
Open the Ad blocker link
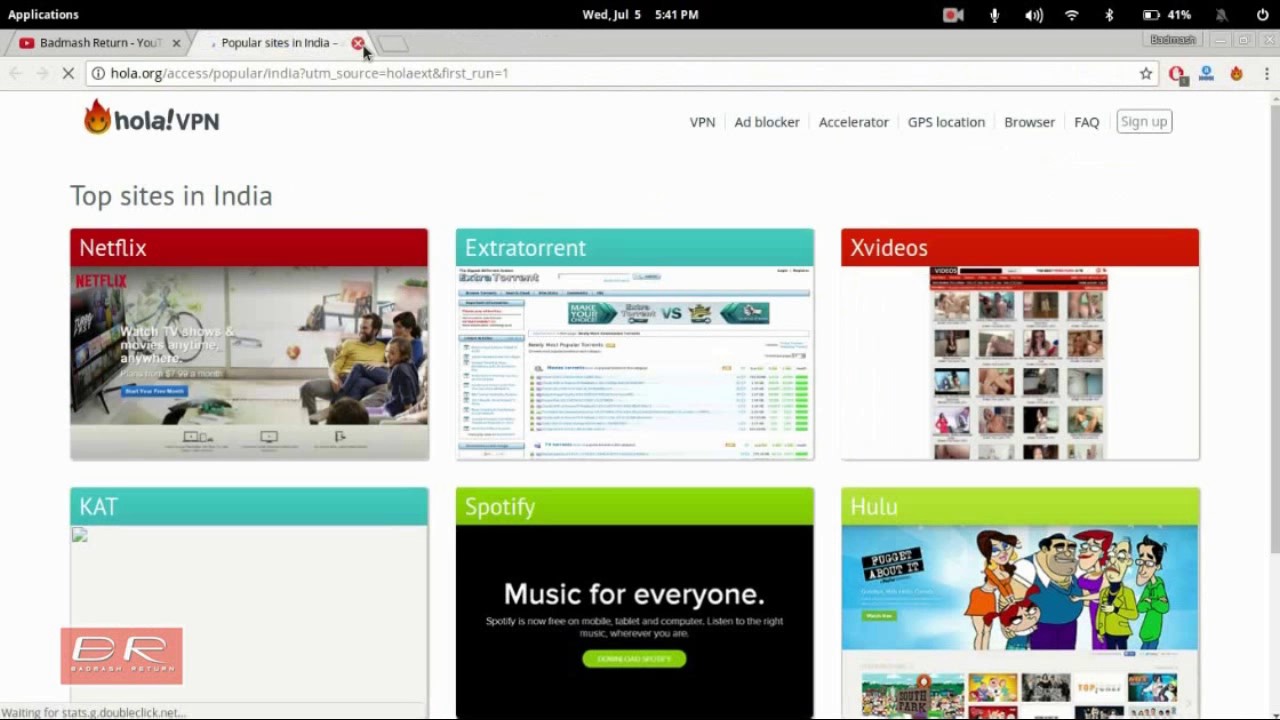click(x=767, y=122)
